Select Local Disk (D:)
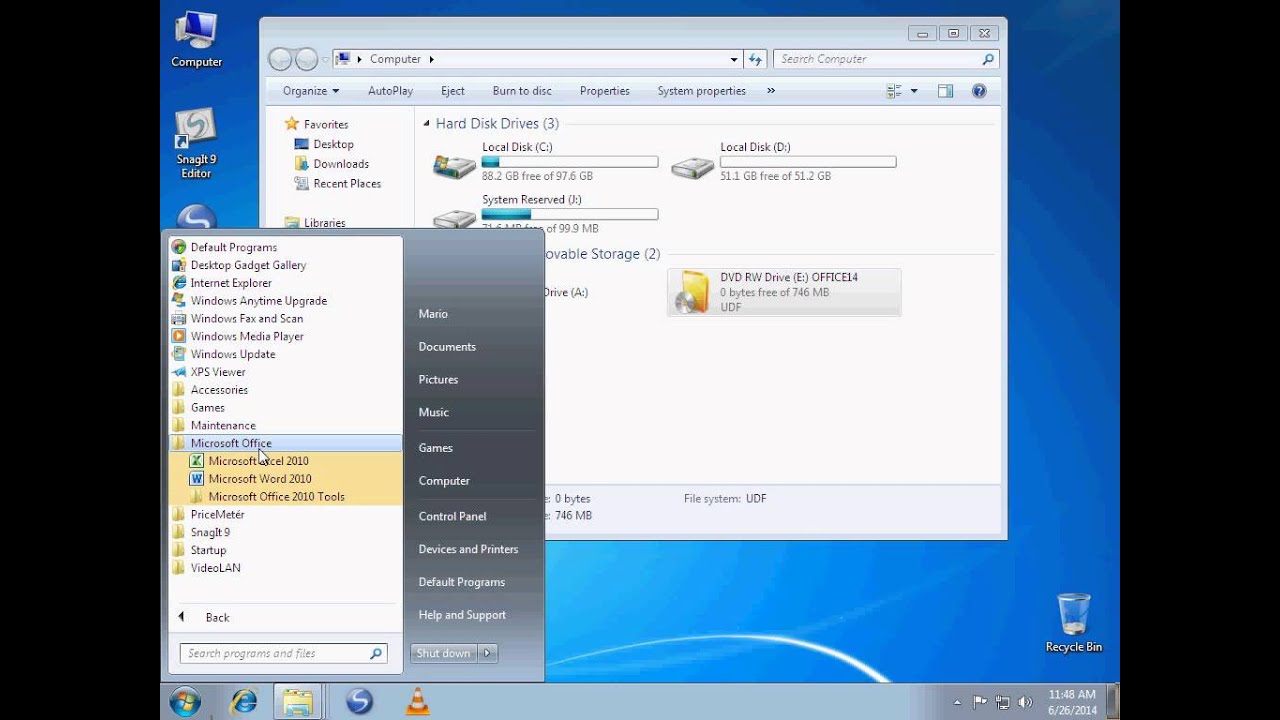The height and width of the screenshot is (720, 1280). pos(783,161)
